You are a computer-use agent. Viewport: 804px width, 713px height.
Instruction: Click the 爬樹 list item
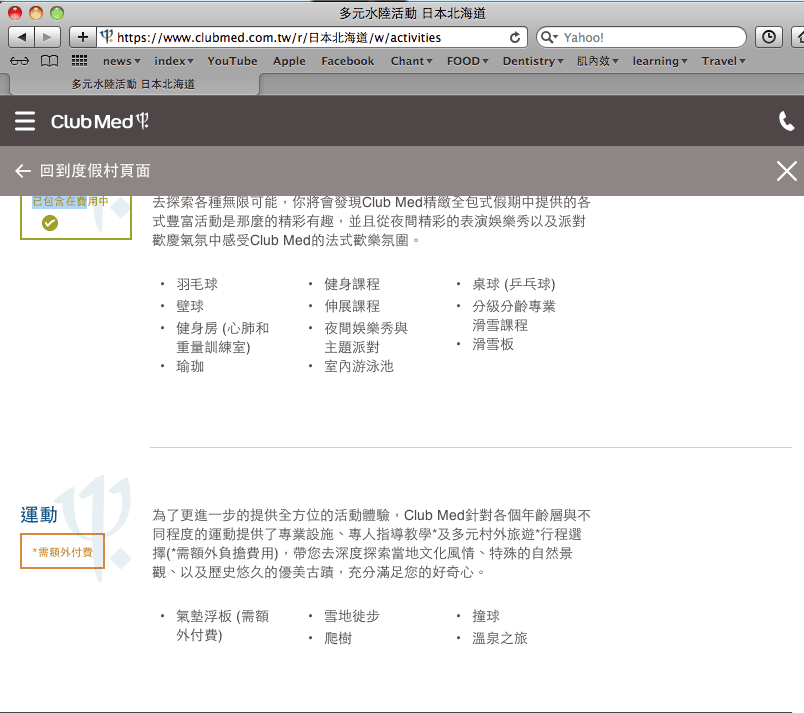(x=338, y=638)
